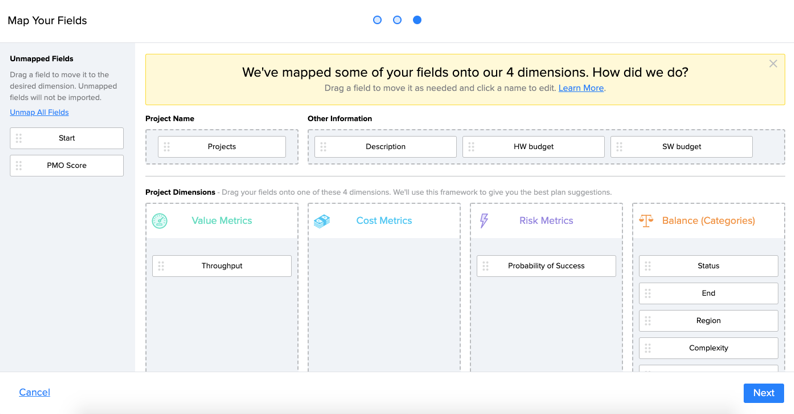Proceed with the Next button
The image size is (794, 414).
pyautogui.click(x=764, y=393)
